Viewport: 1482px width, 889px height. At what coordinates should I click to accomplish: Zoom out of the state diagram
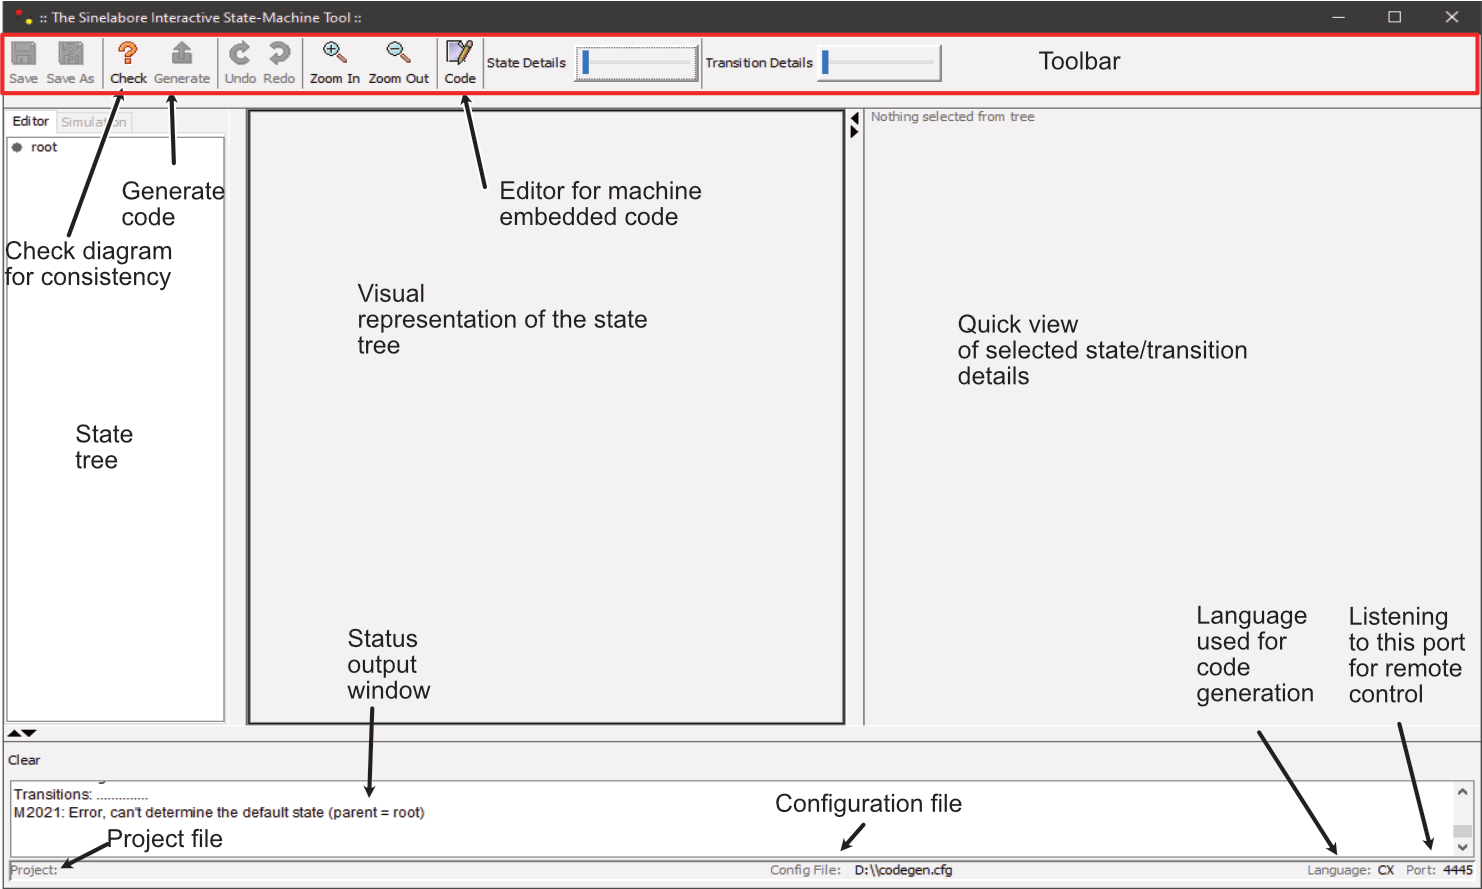click(398, 55)
